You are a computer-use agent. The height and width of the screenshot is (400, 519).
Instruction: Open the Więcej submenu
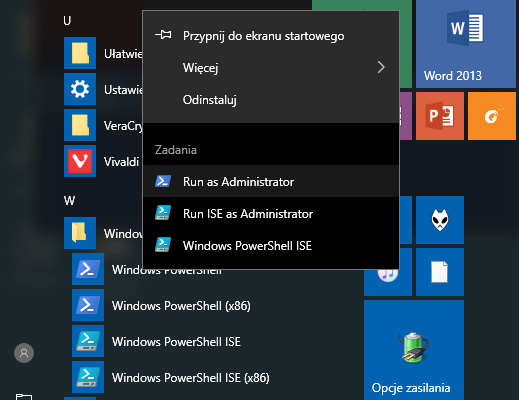271,68
